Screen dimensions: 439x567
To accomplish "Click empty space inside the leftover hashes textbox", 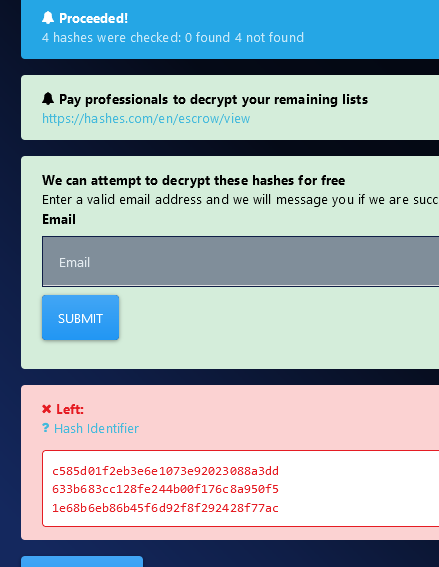I will coord(358,488).
